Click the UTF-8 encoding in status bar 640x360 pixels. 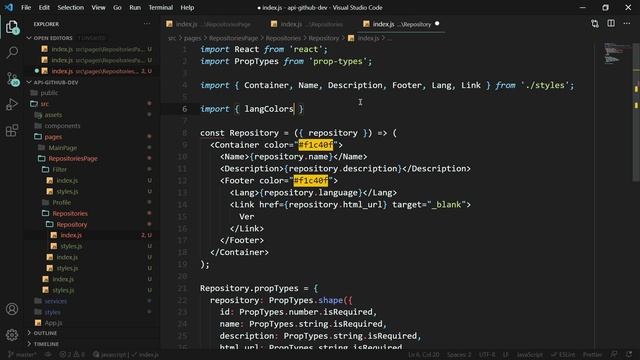coord(487,355)
